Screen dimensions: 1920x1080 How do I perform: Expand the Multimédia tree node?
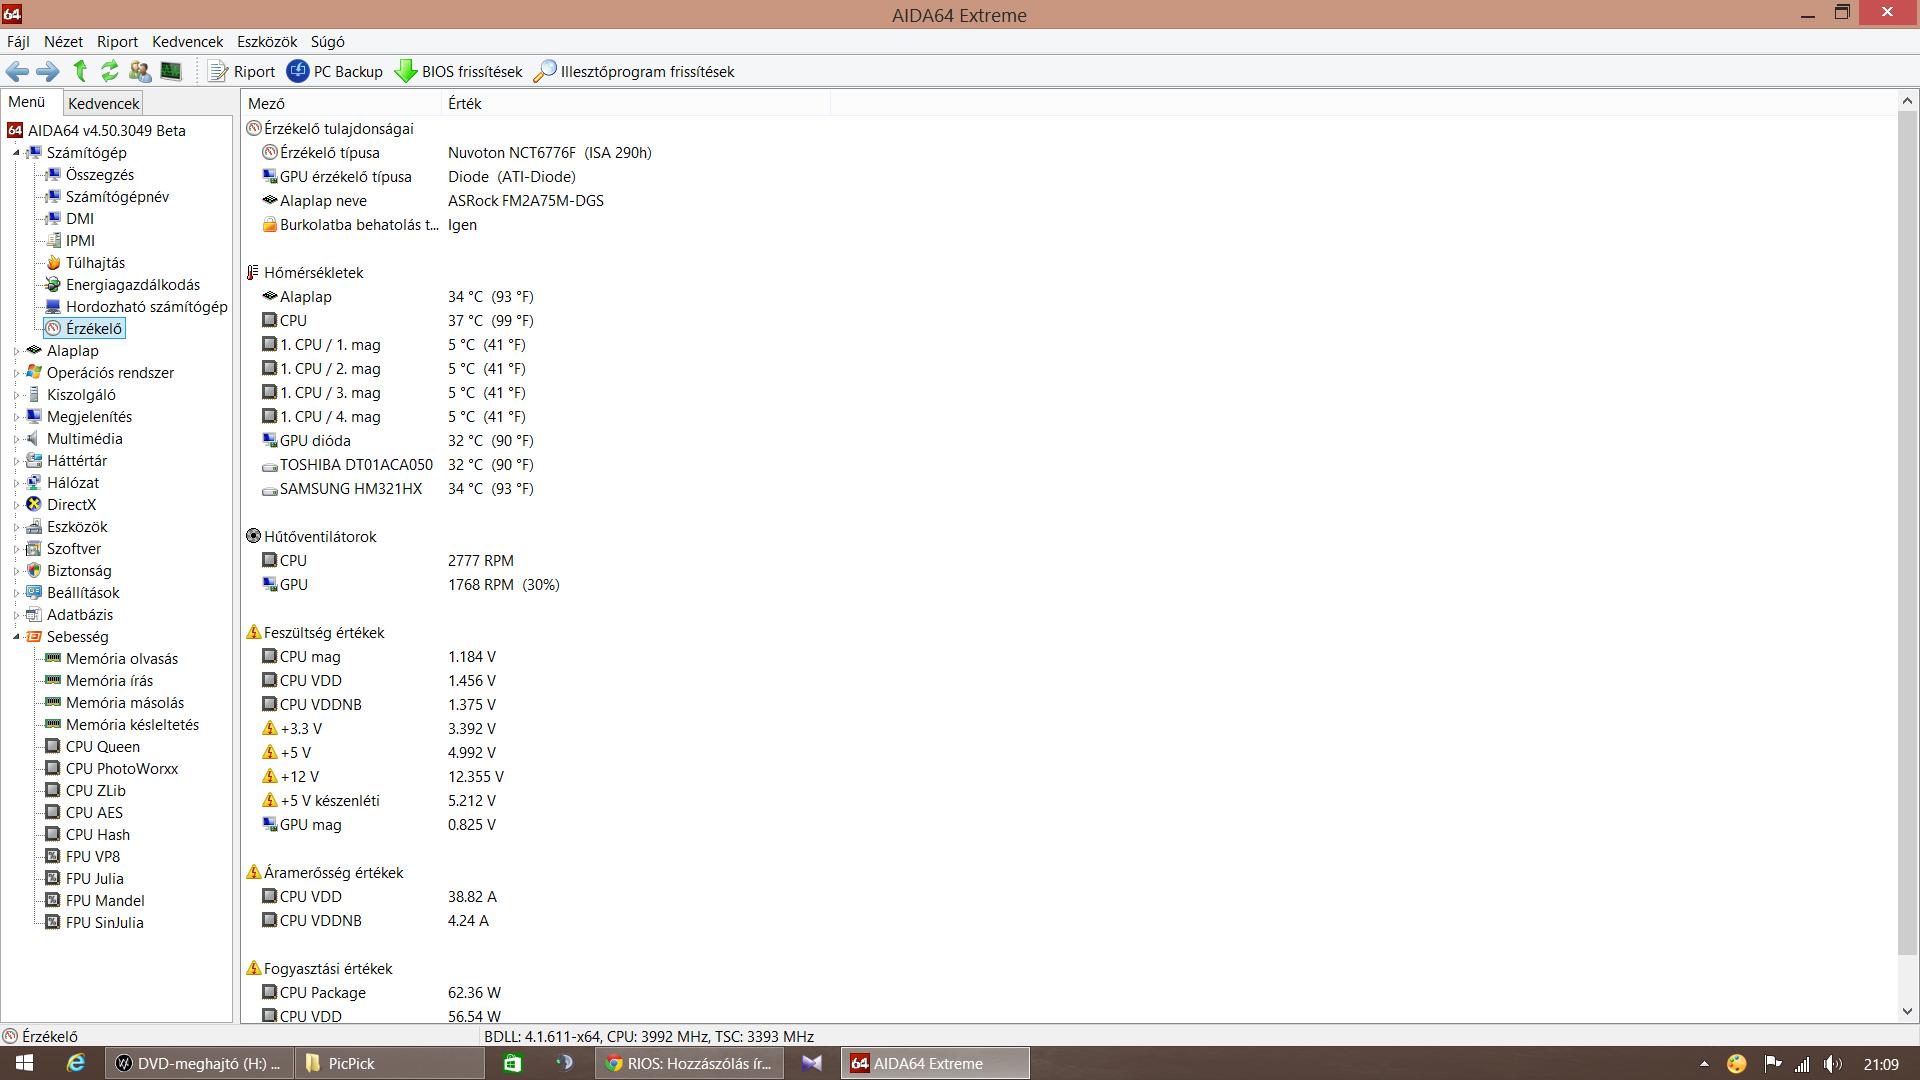(16, 439)
